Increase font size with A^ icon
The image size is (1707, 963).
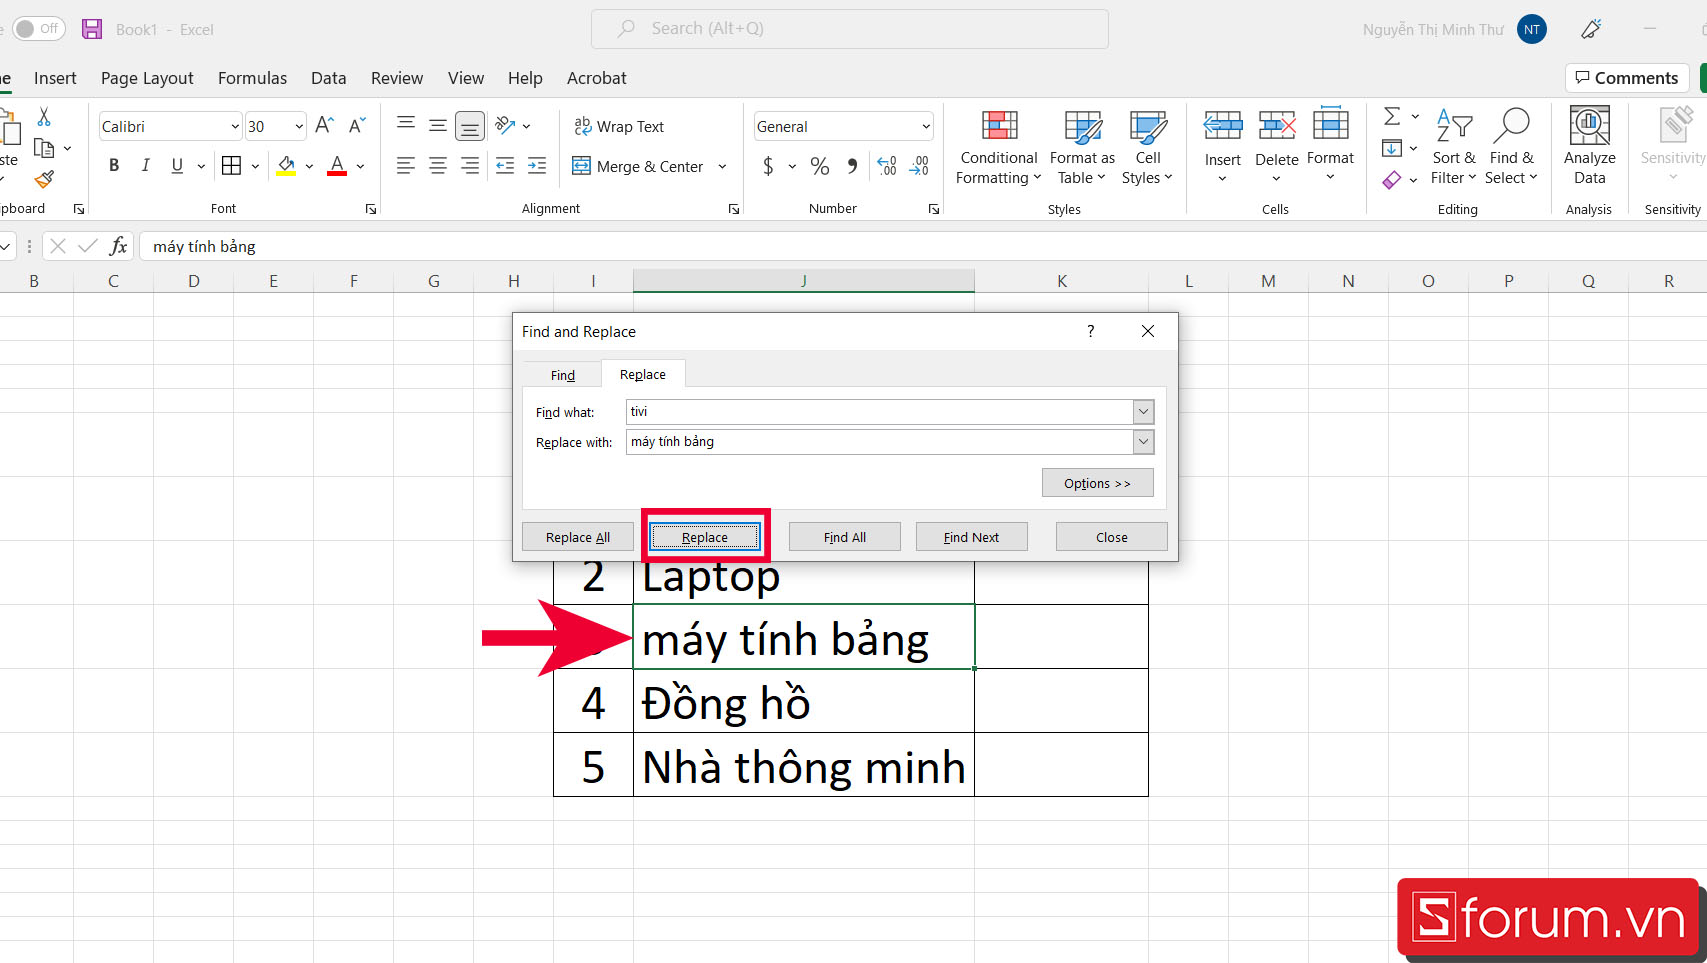[324, 126]
